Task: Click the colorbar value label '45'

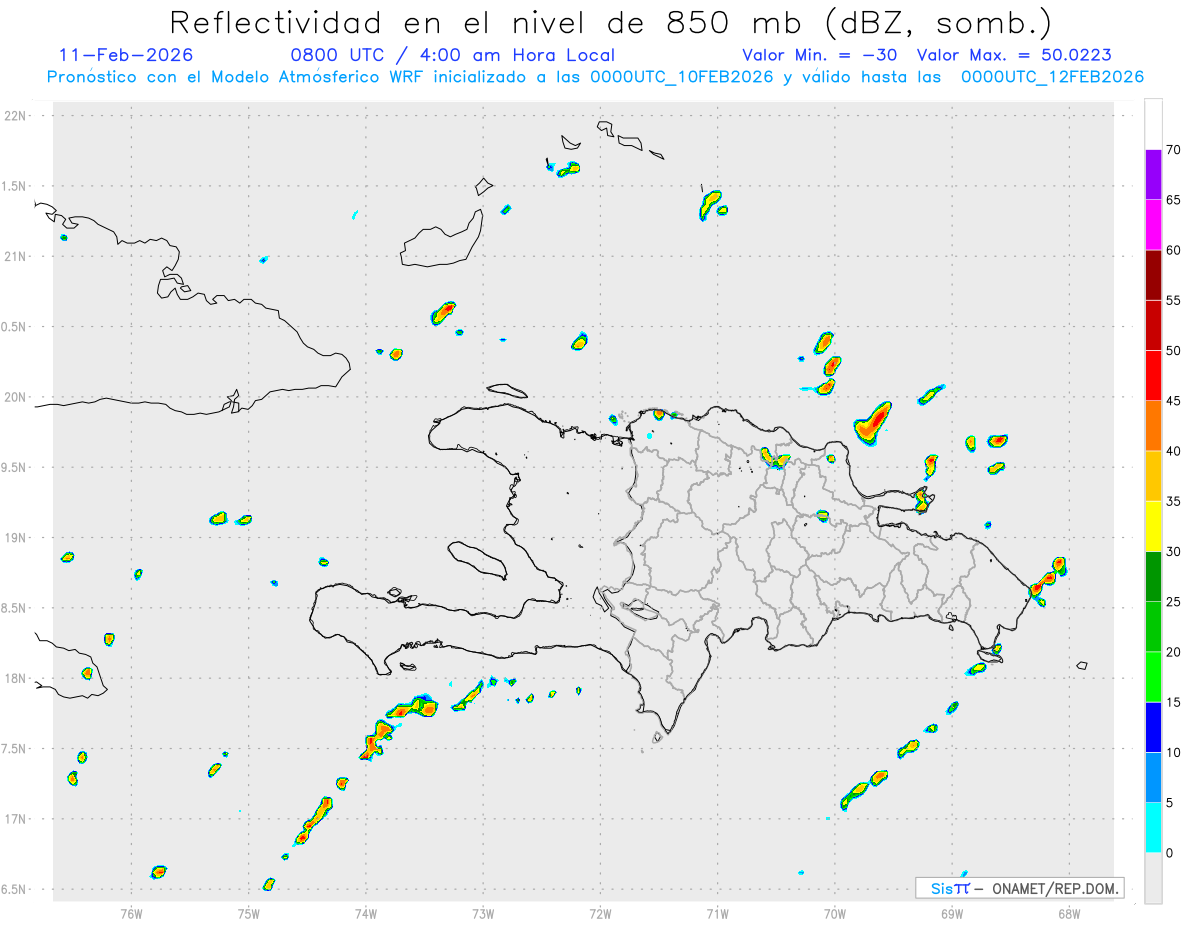Action: tap(1174, 401)
